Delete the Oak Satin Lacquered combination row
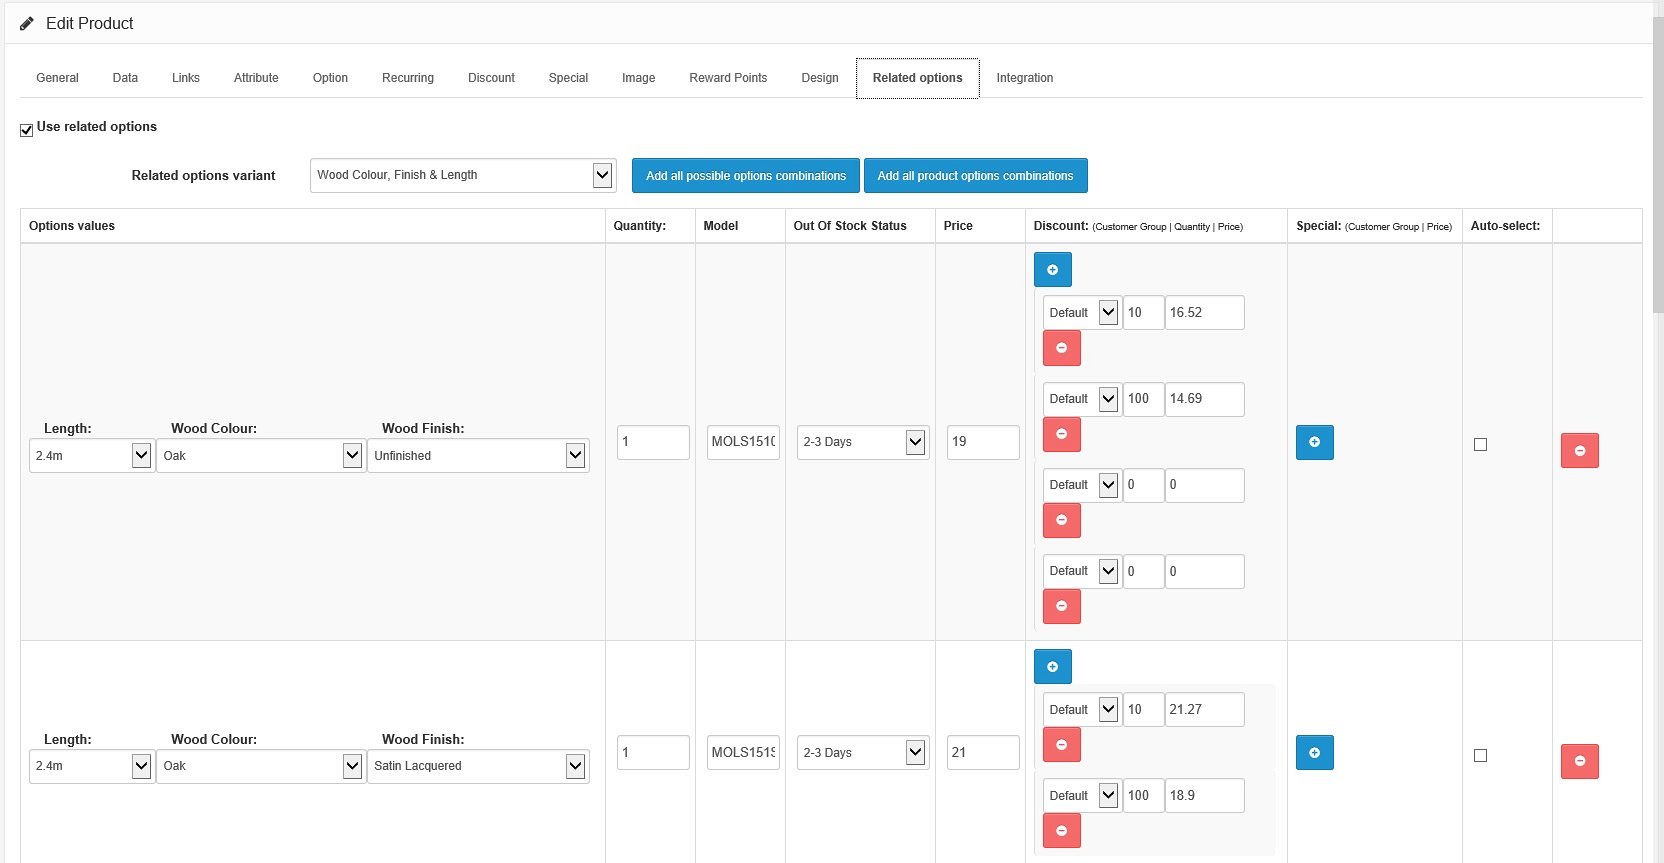 (1579, 762)
